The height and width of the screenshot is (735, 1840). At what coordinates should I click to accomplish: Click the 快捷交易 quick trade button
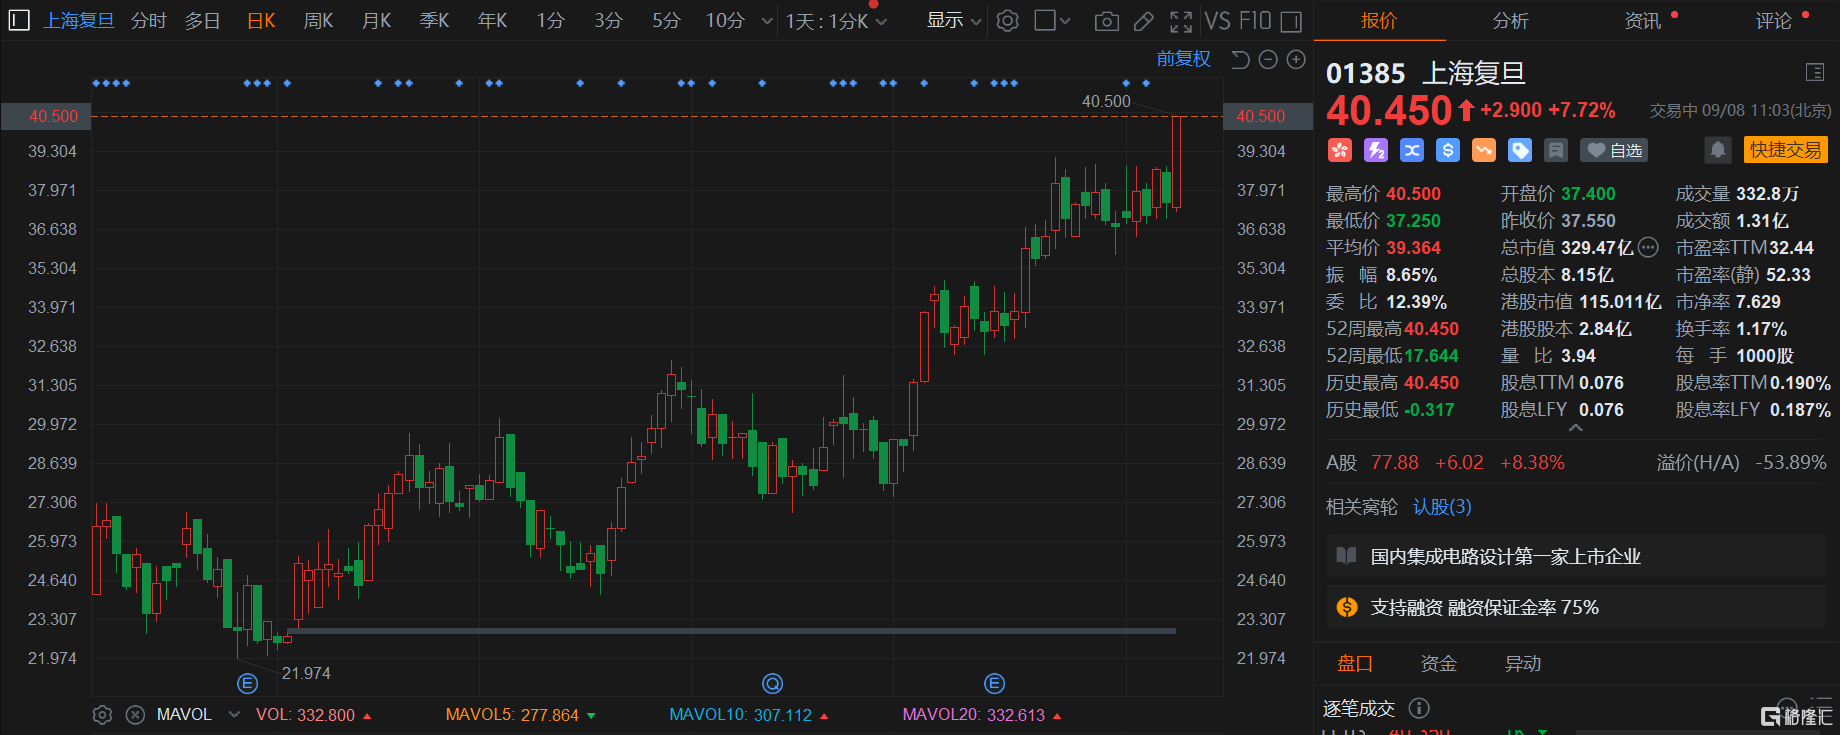coord(1786,150)
